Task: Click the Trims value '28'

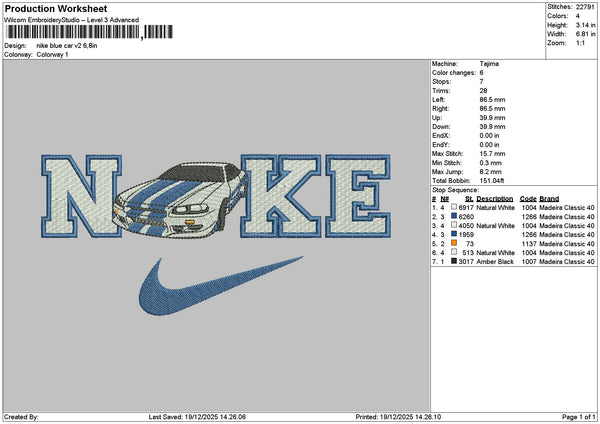Action: click(483, 91)
